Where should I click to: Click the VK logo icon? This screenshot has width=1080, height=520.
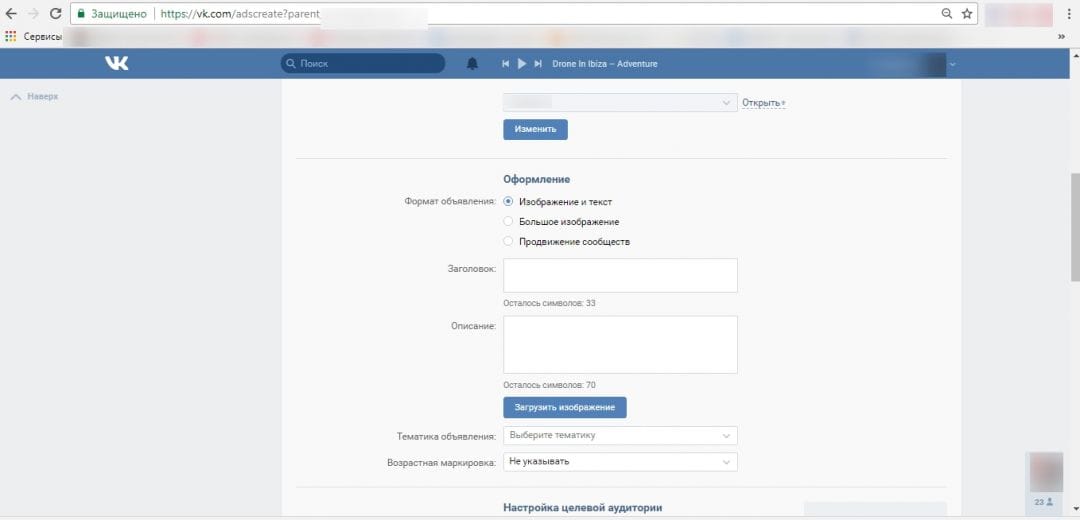pos(116,63)
